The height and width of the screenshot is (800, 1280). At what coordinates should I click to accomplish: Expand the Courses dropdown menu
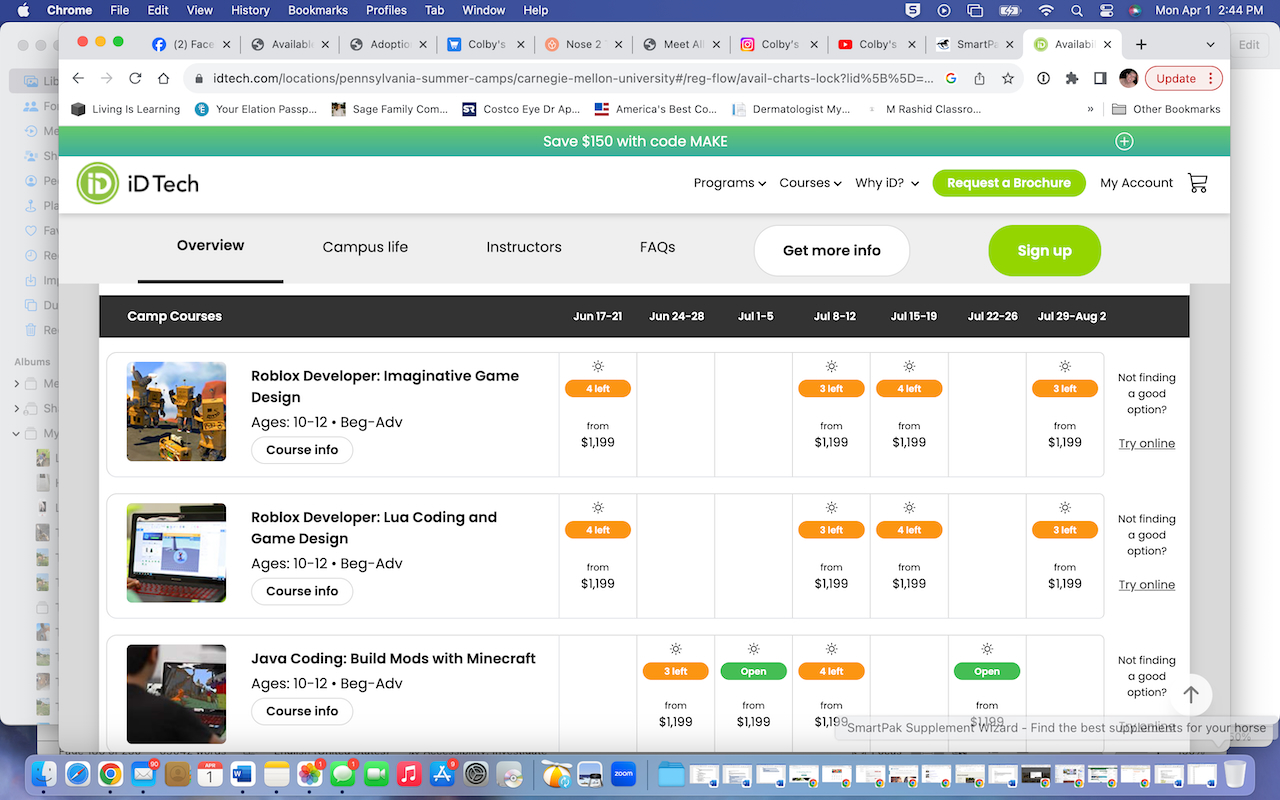[x=810, y=183]
